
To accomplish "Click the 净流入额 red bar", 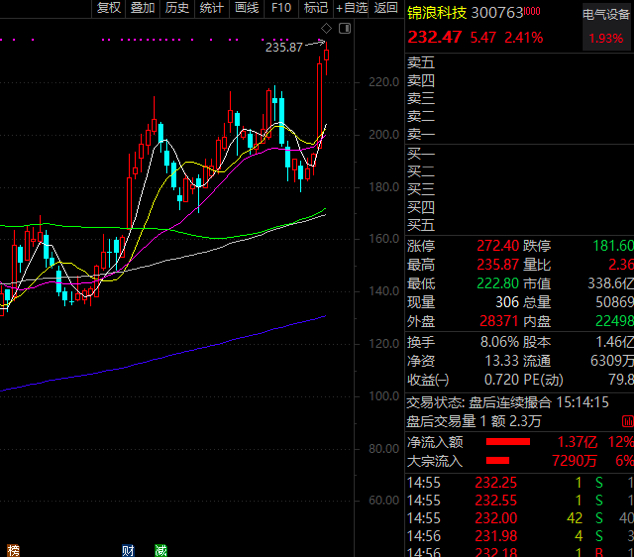I will pyautogui.click(x=508, y=442).
